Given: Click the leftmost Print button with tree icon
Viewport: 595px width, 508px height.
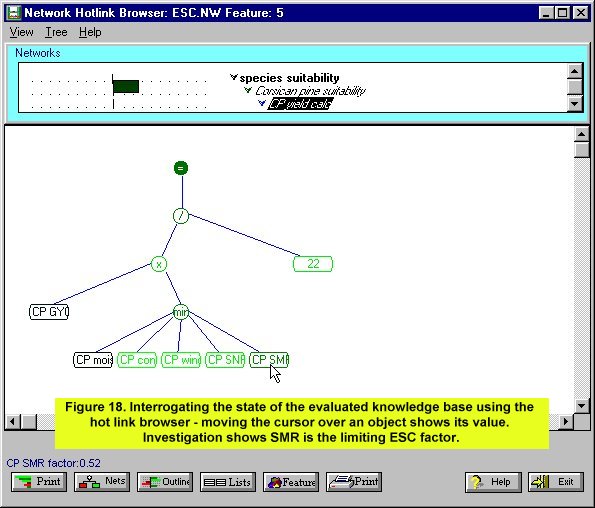Looking at the screenshot, I should (39, 482).
